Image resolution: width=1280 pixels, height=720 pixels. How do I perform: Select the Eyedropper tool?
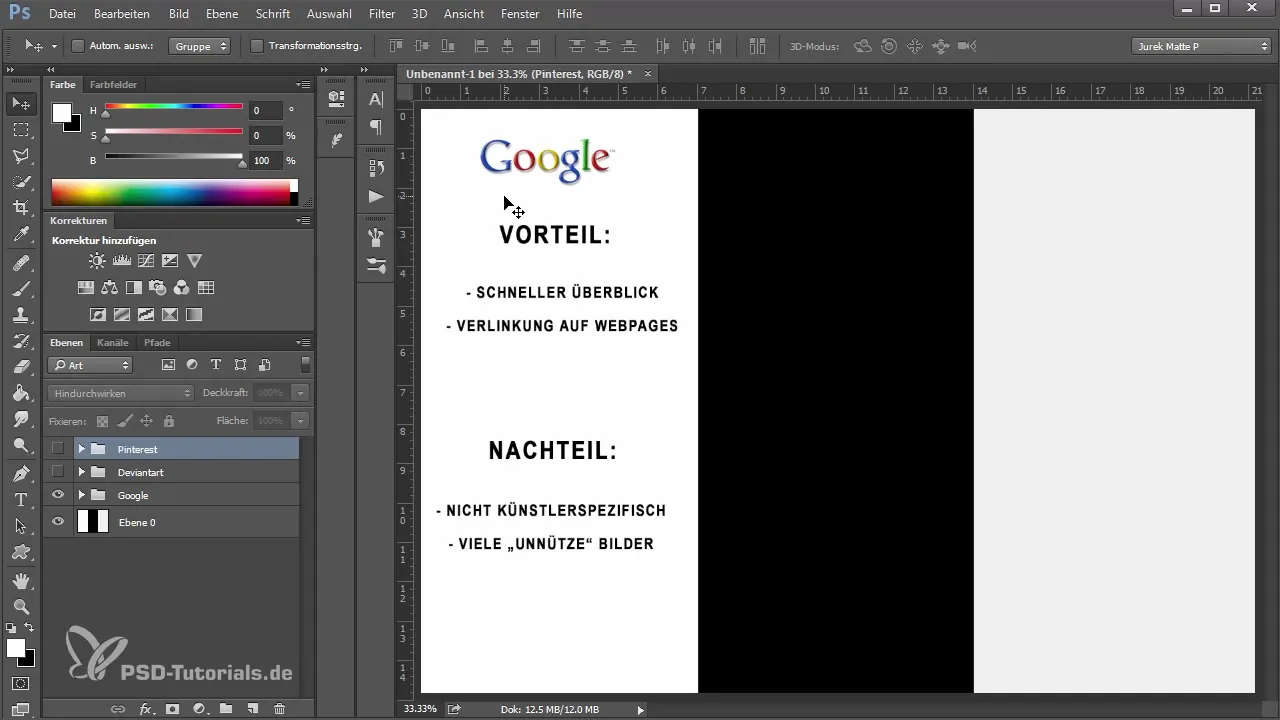point(21,234)
